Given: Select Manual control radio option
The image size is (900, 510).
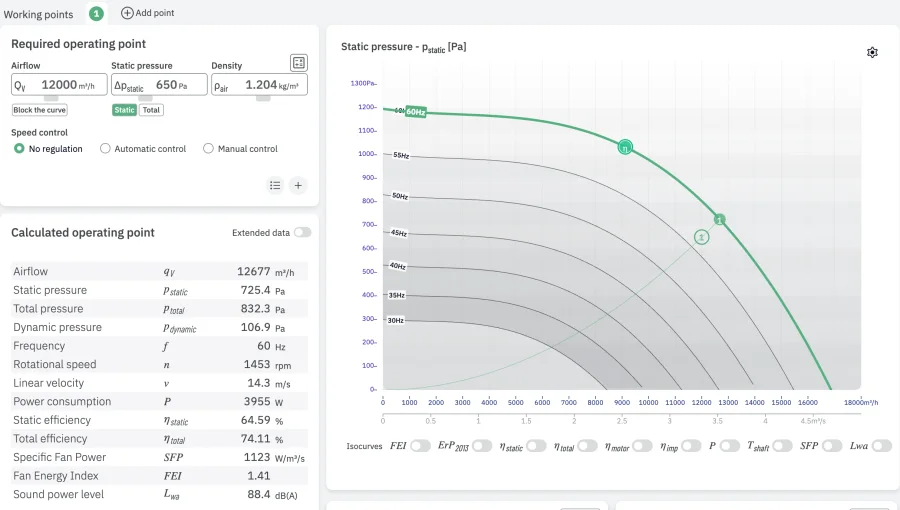Looking at the screenshot, I should (x=208, y=149).
